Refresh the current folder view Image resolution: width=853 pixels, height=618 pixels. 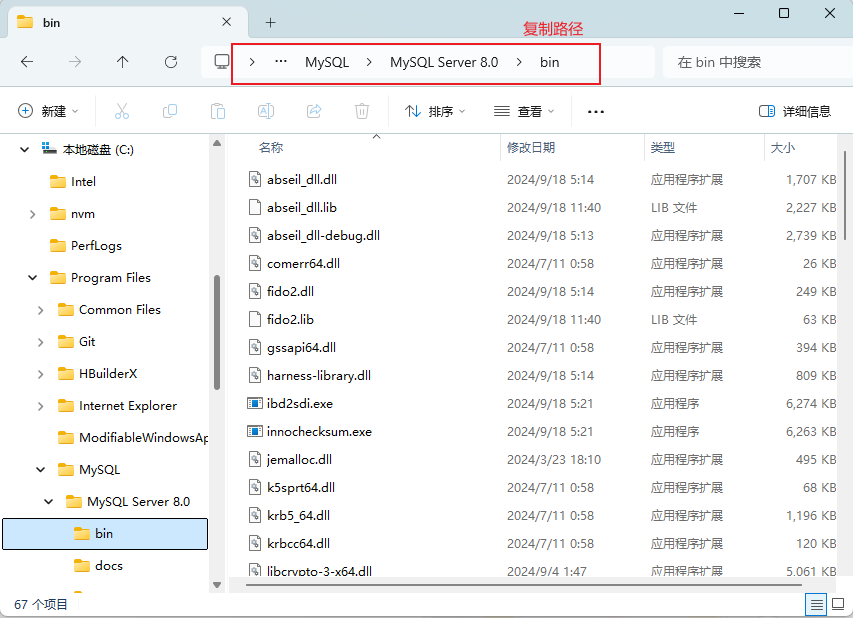coord(170,62)
